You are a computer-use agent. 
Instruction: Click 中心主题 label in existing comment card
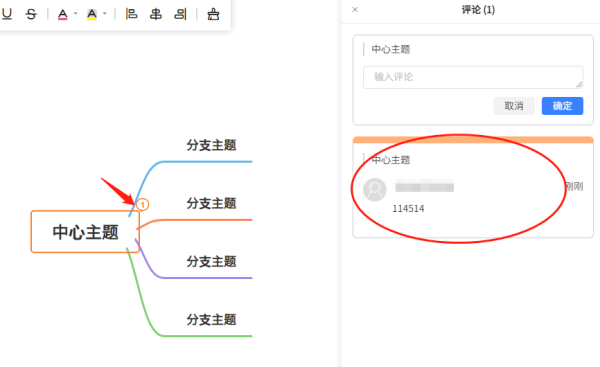(391, 160)
